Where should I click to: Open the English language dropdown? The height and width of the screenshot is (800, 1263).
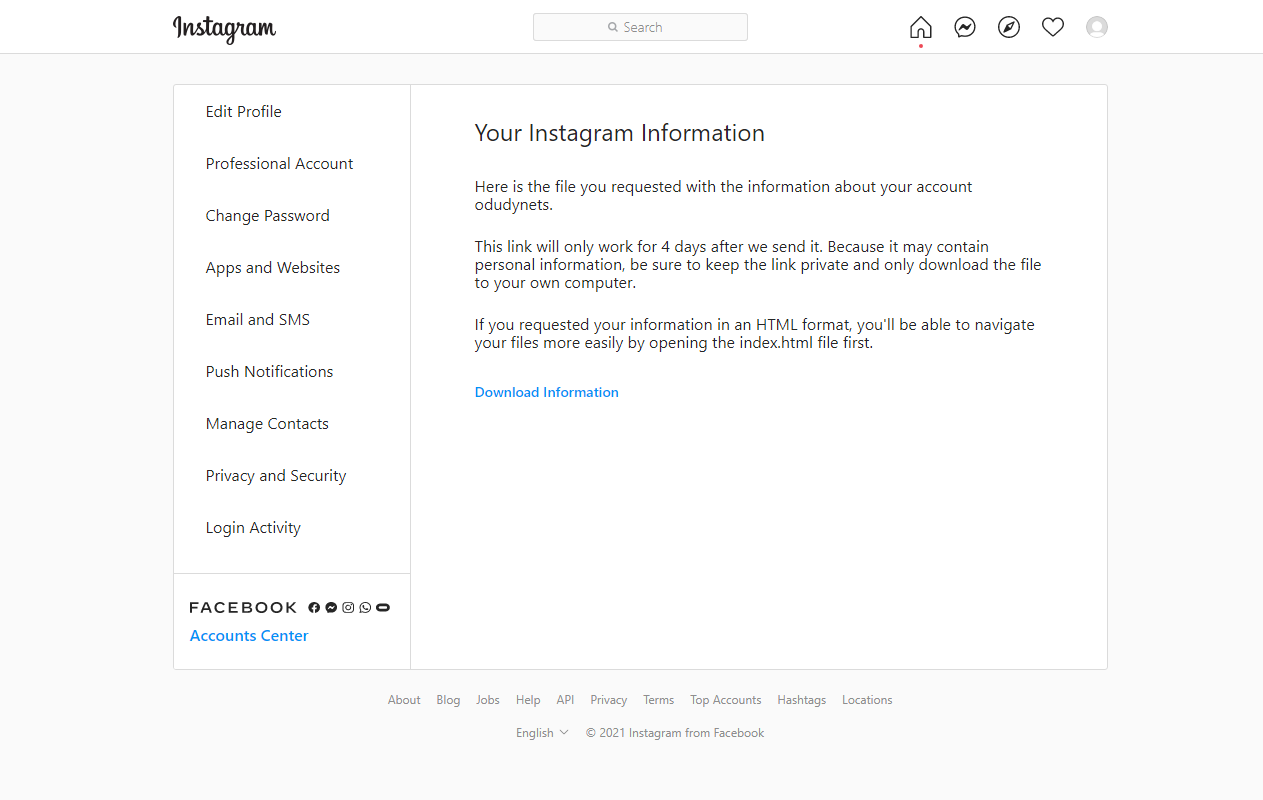coord(542,733)
